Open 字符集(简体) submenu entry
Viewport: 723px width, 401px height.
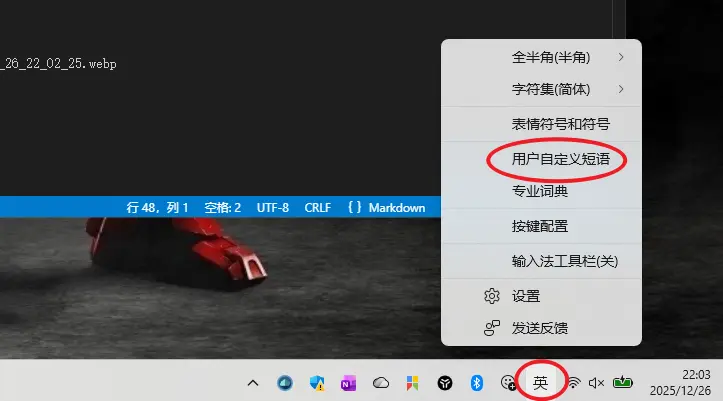pos(541,89)
